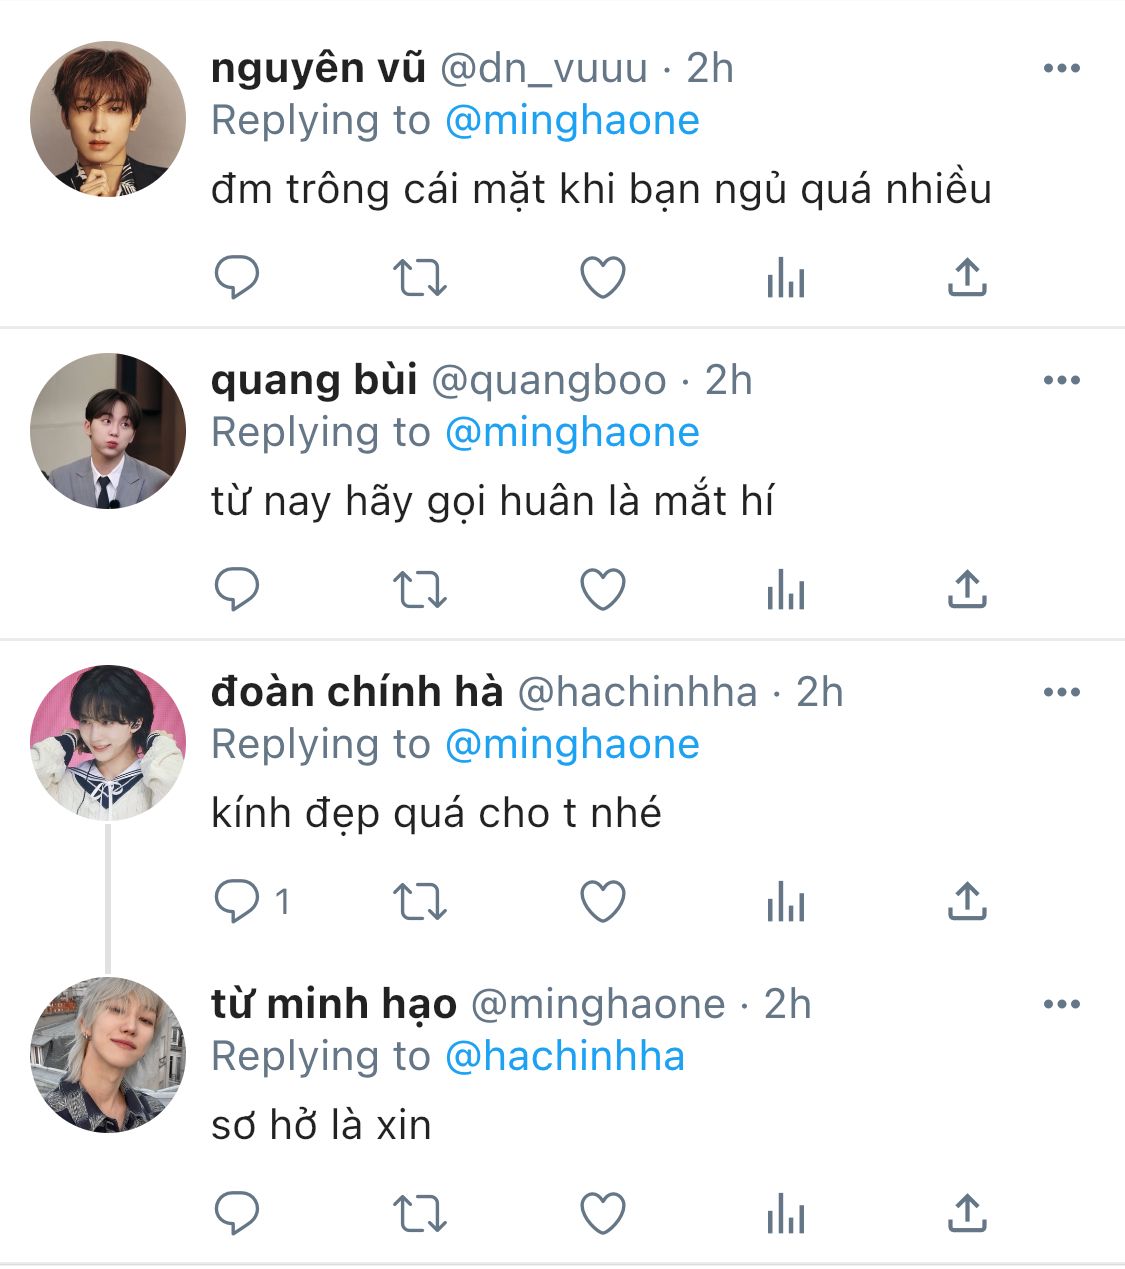View analytics for quang bùi's tweet
This screenshot has width=1125, height=1269.
tap(785, 590)
